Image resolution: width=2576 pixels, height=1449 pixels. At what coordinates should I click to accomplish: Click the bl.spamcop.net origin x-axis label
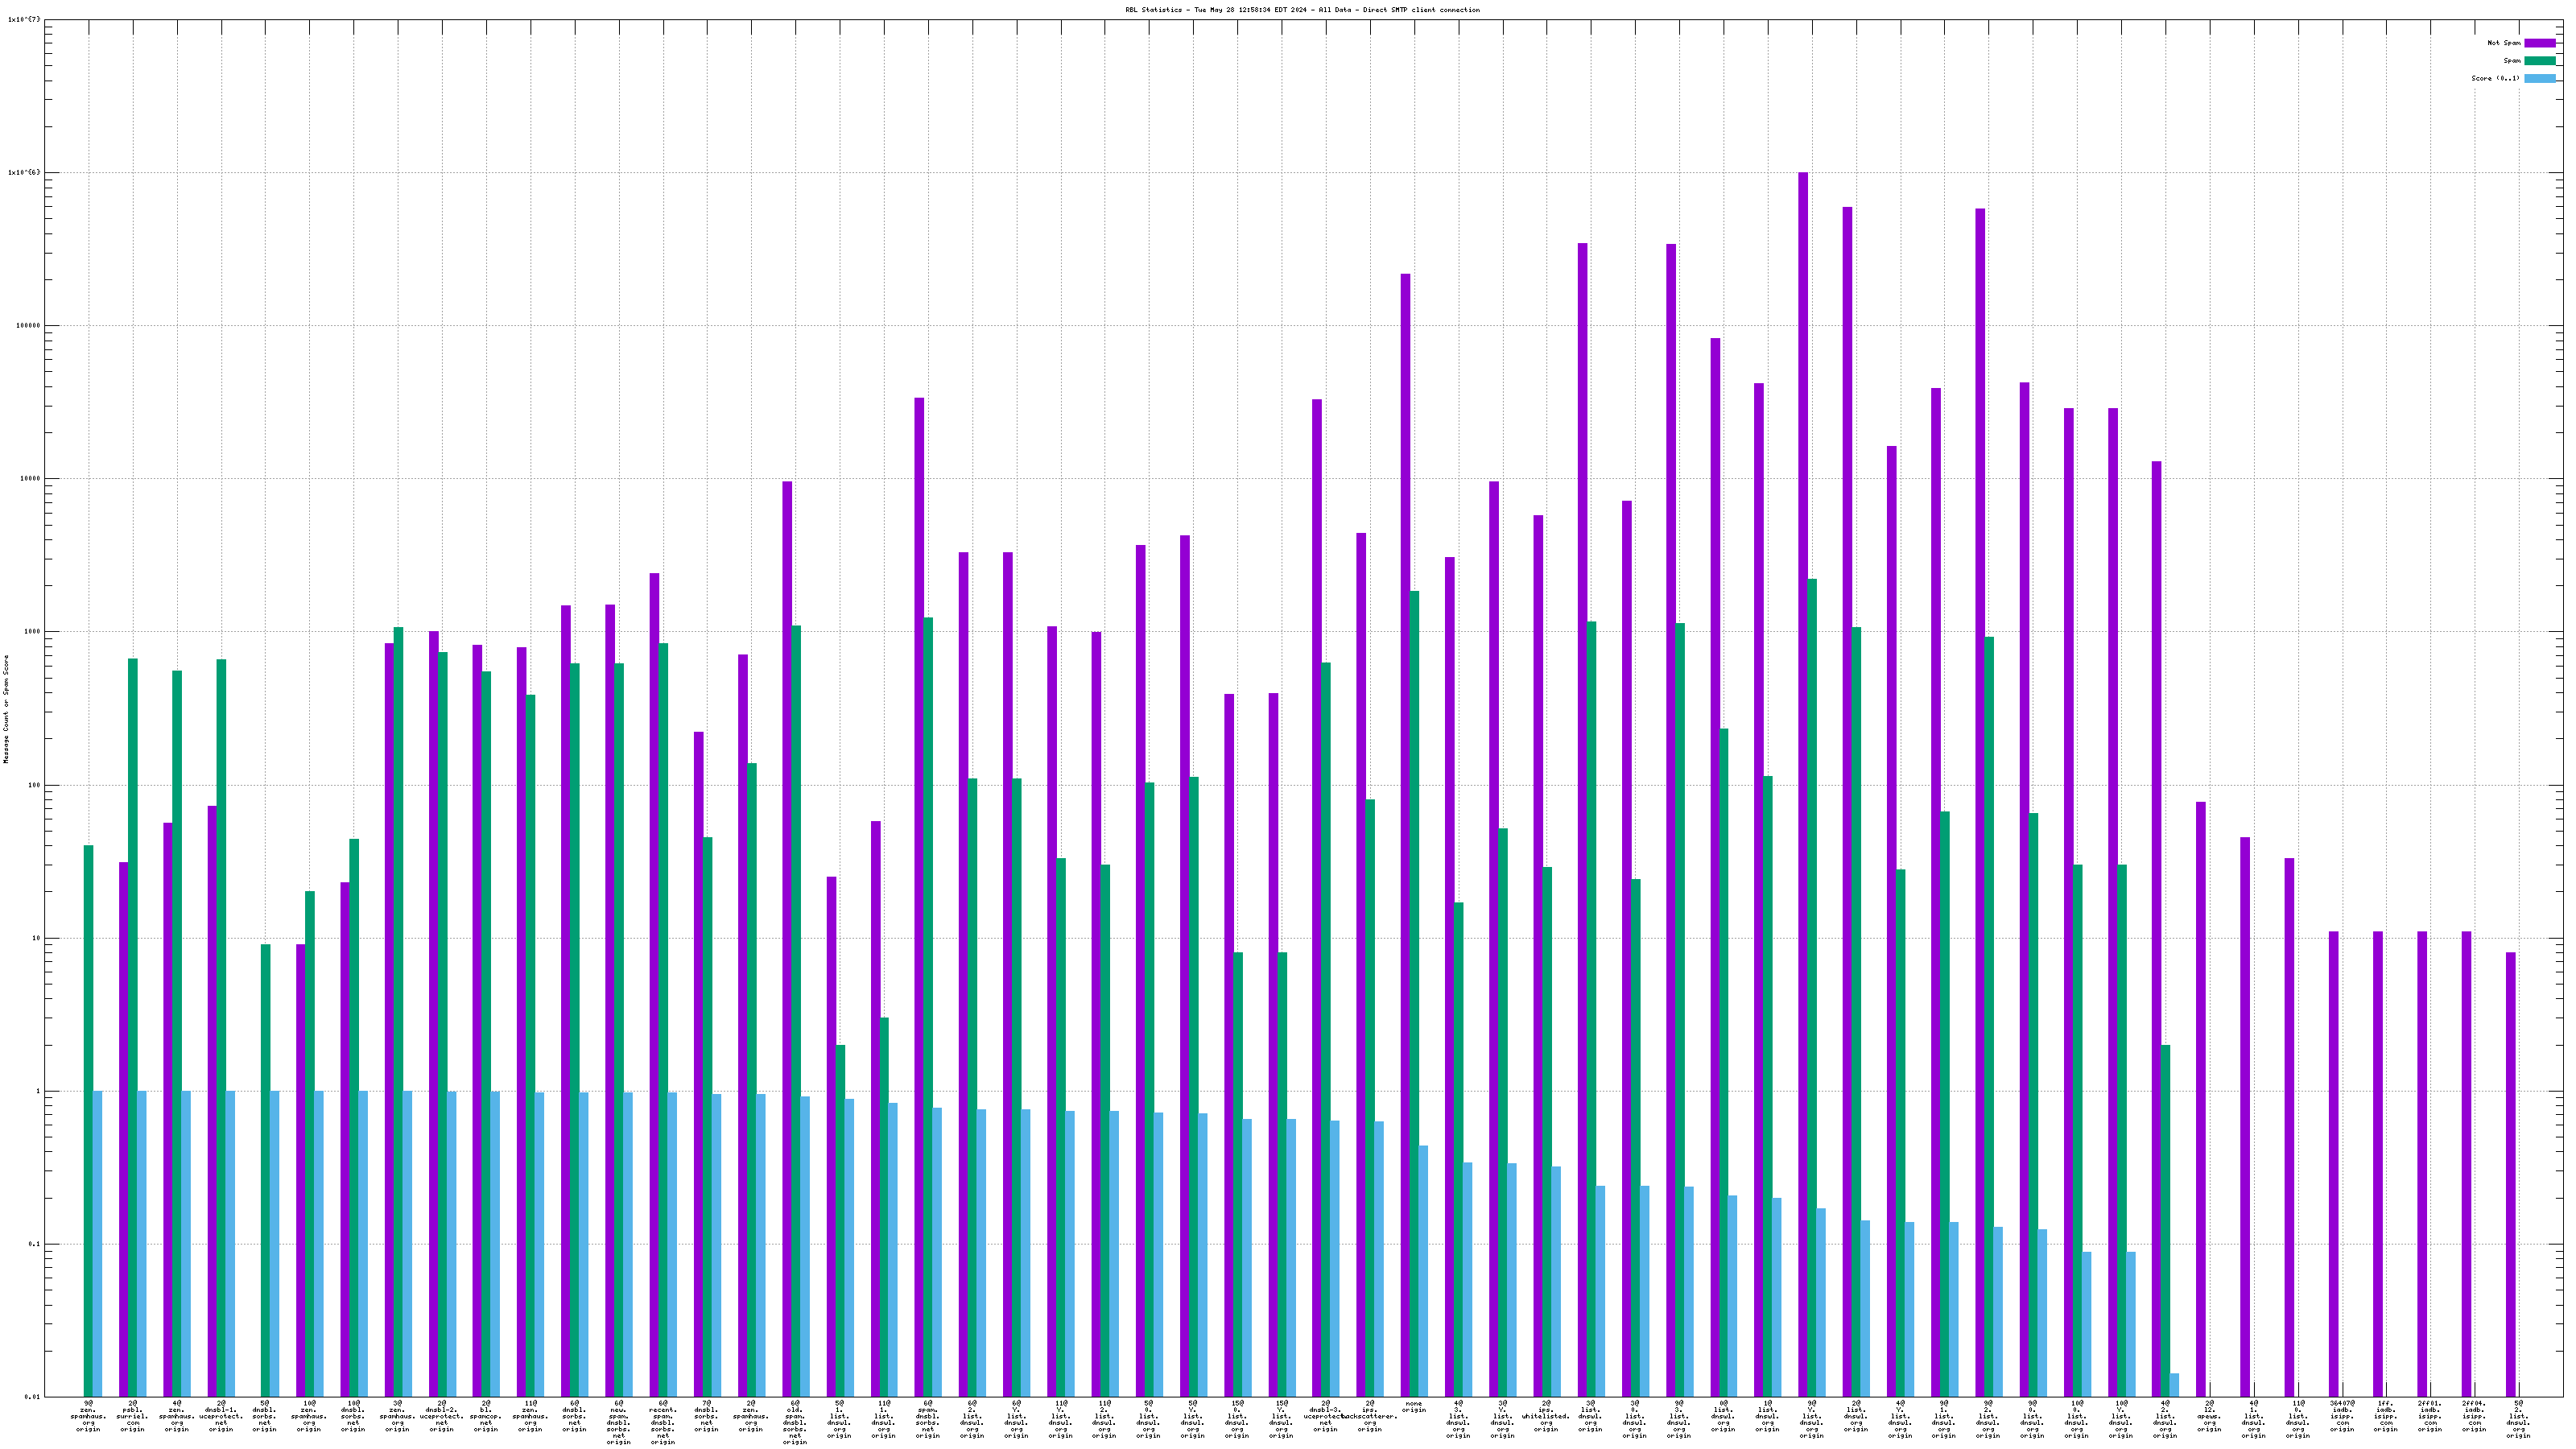click(486, 1416)
